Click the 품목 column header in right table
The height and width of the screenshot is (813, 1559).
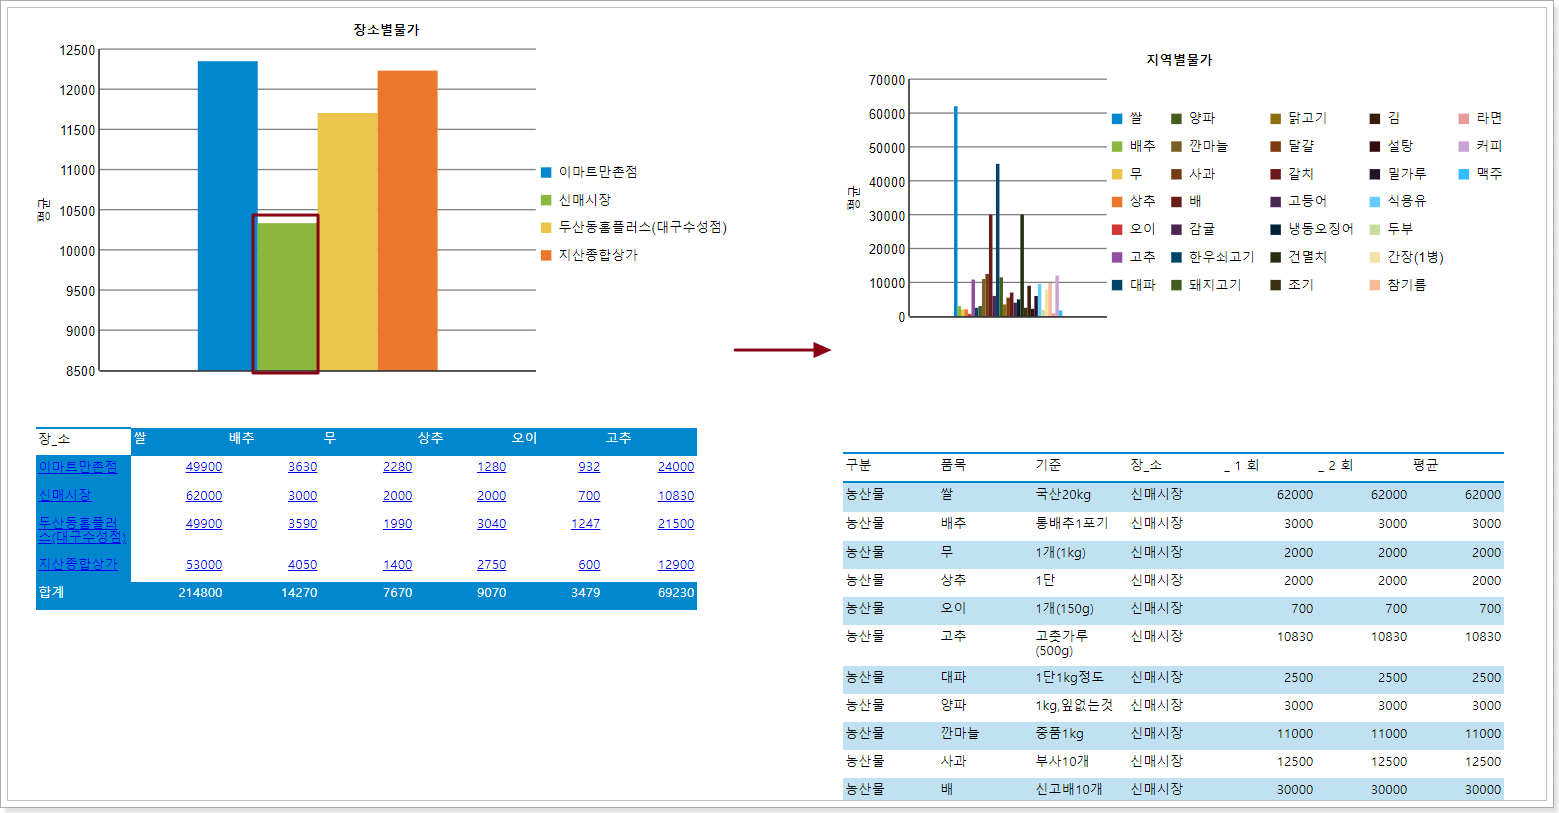click(953, 465)
